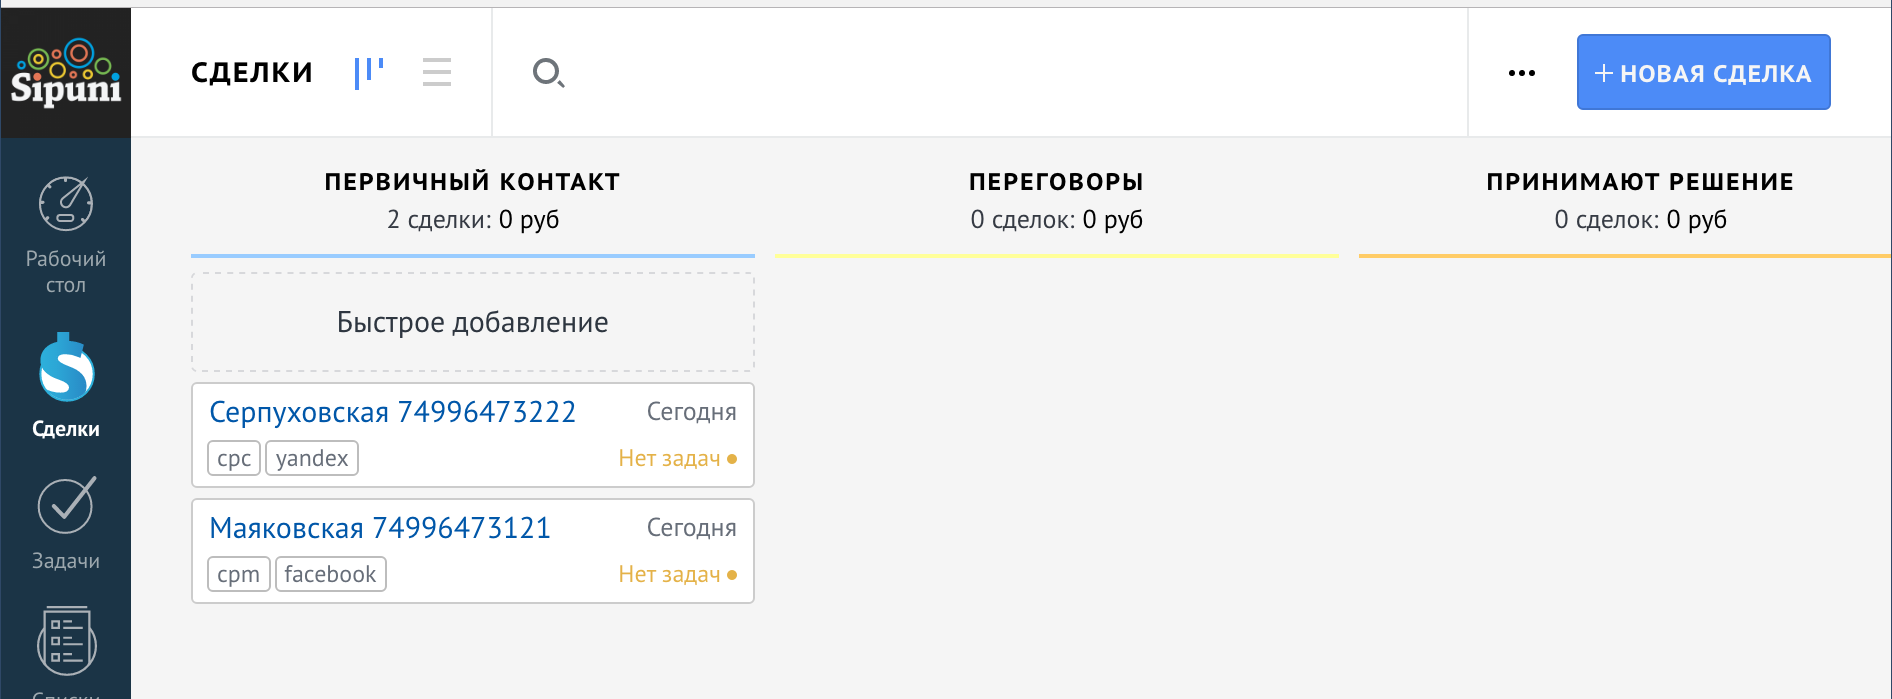Viewport: 1892px width, 699px height.
Task: Create a deal with НОВАЯ СДЕЛКА button
Action: coord(1702,71)
